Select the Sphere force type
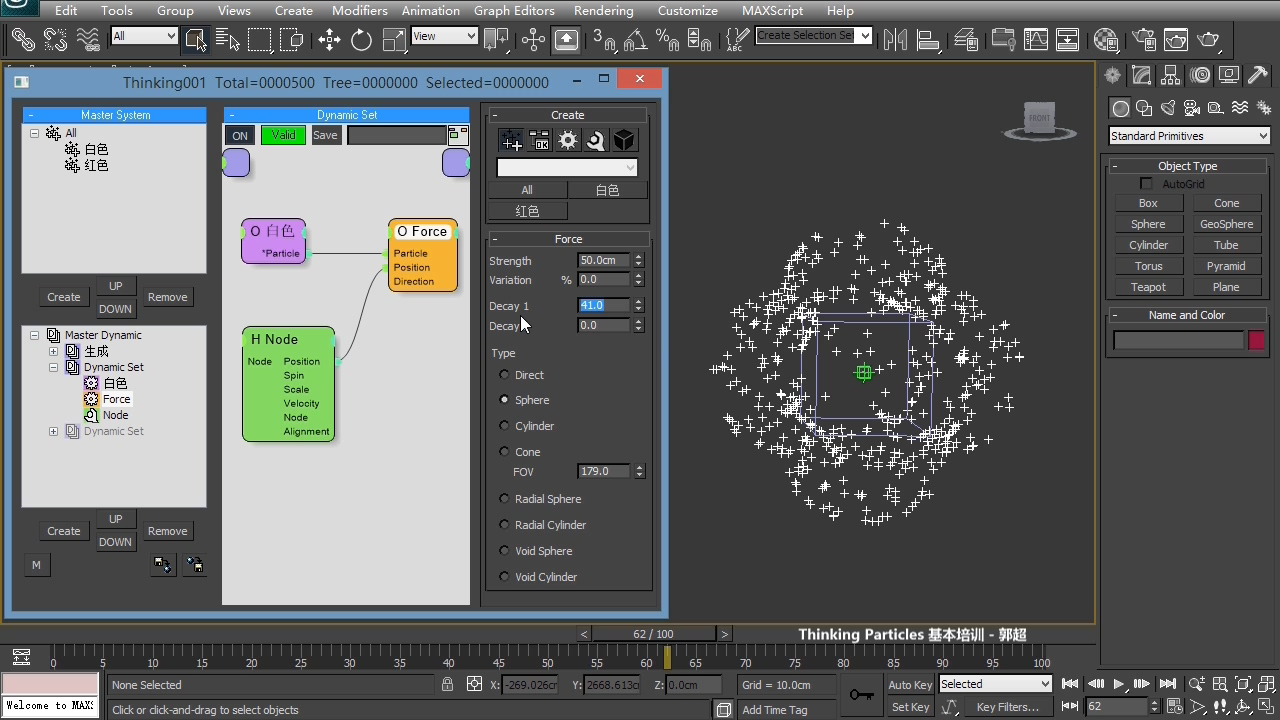1280x720 pixels. click(504, 400)
